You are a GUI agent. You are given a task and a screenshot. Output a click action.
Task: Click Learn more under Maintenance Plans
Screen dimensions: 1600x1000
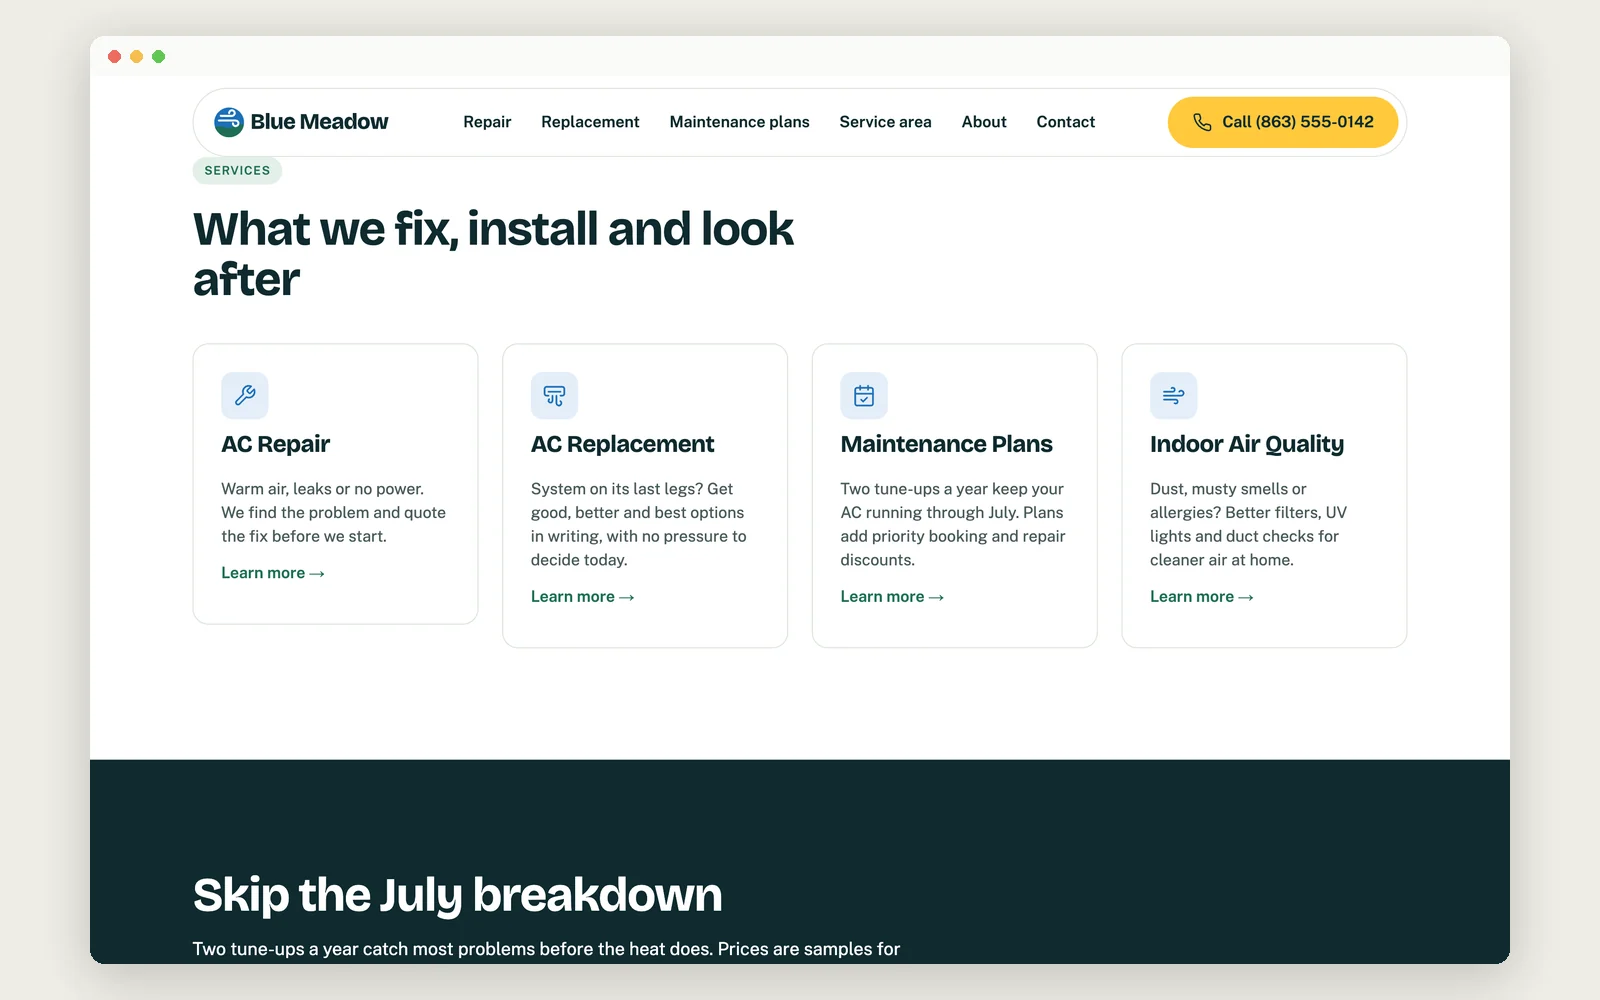(892, 597)
